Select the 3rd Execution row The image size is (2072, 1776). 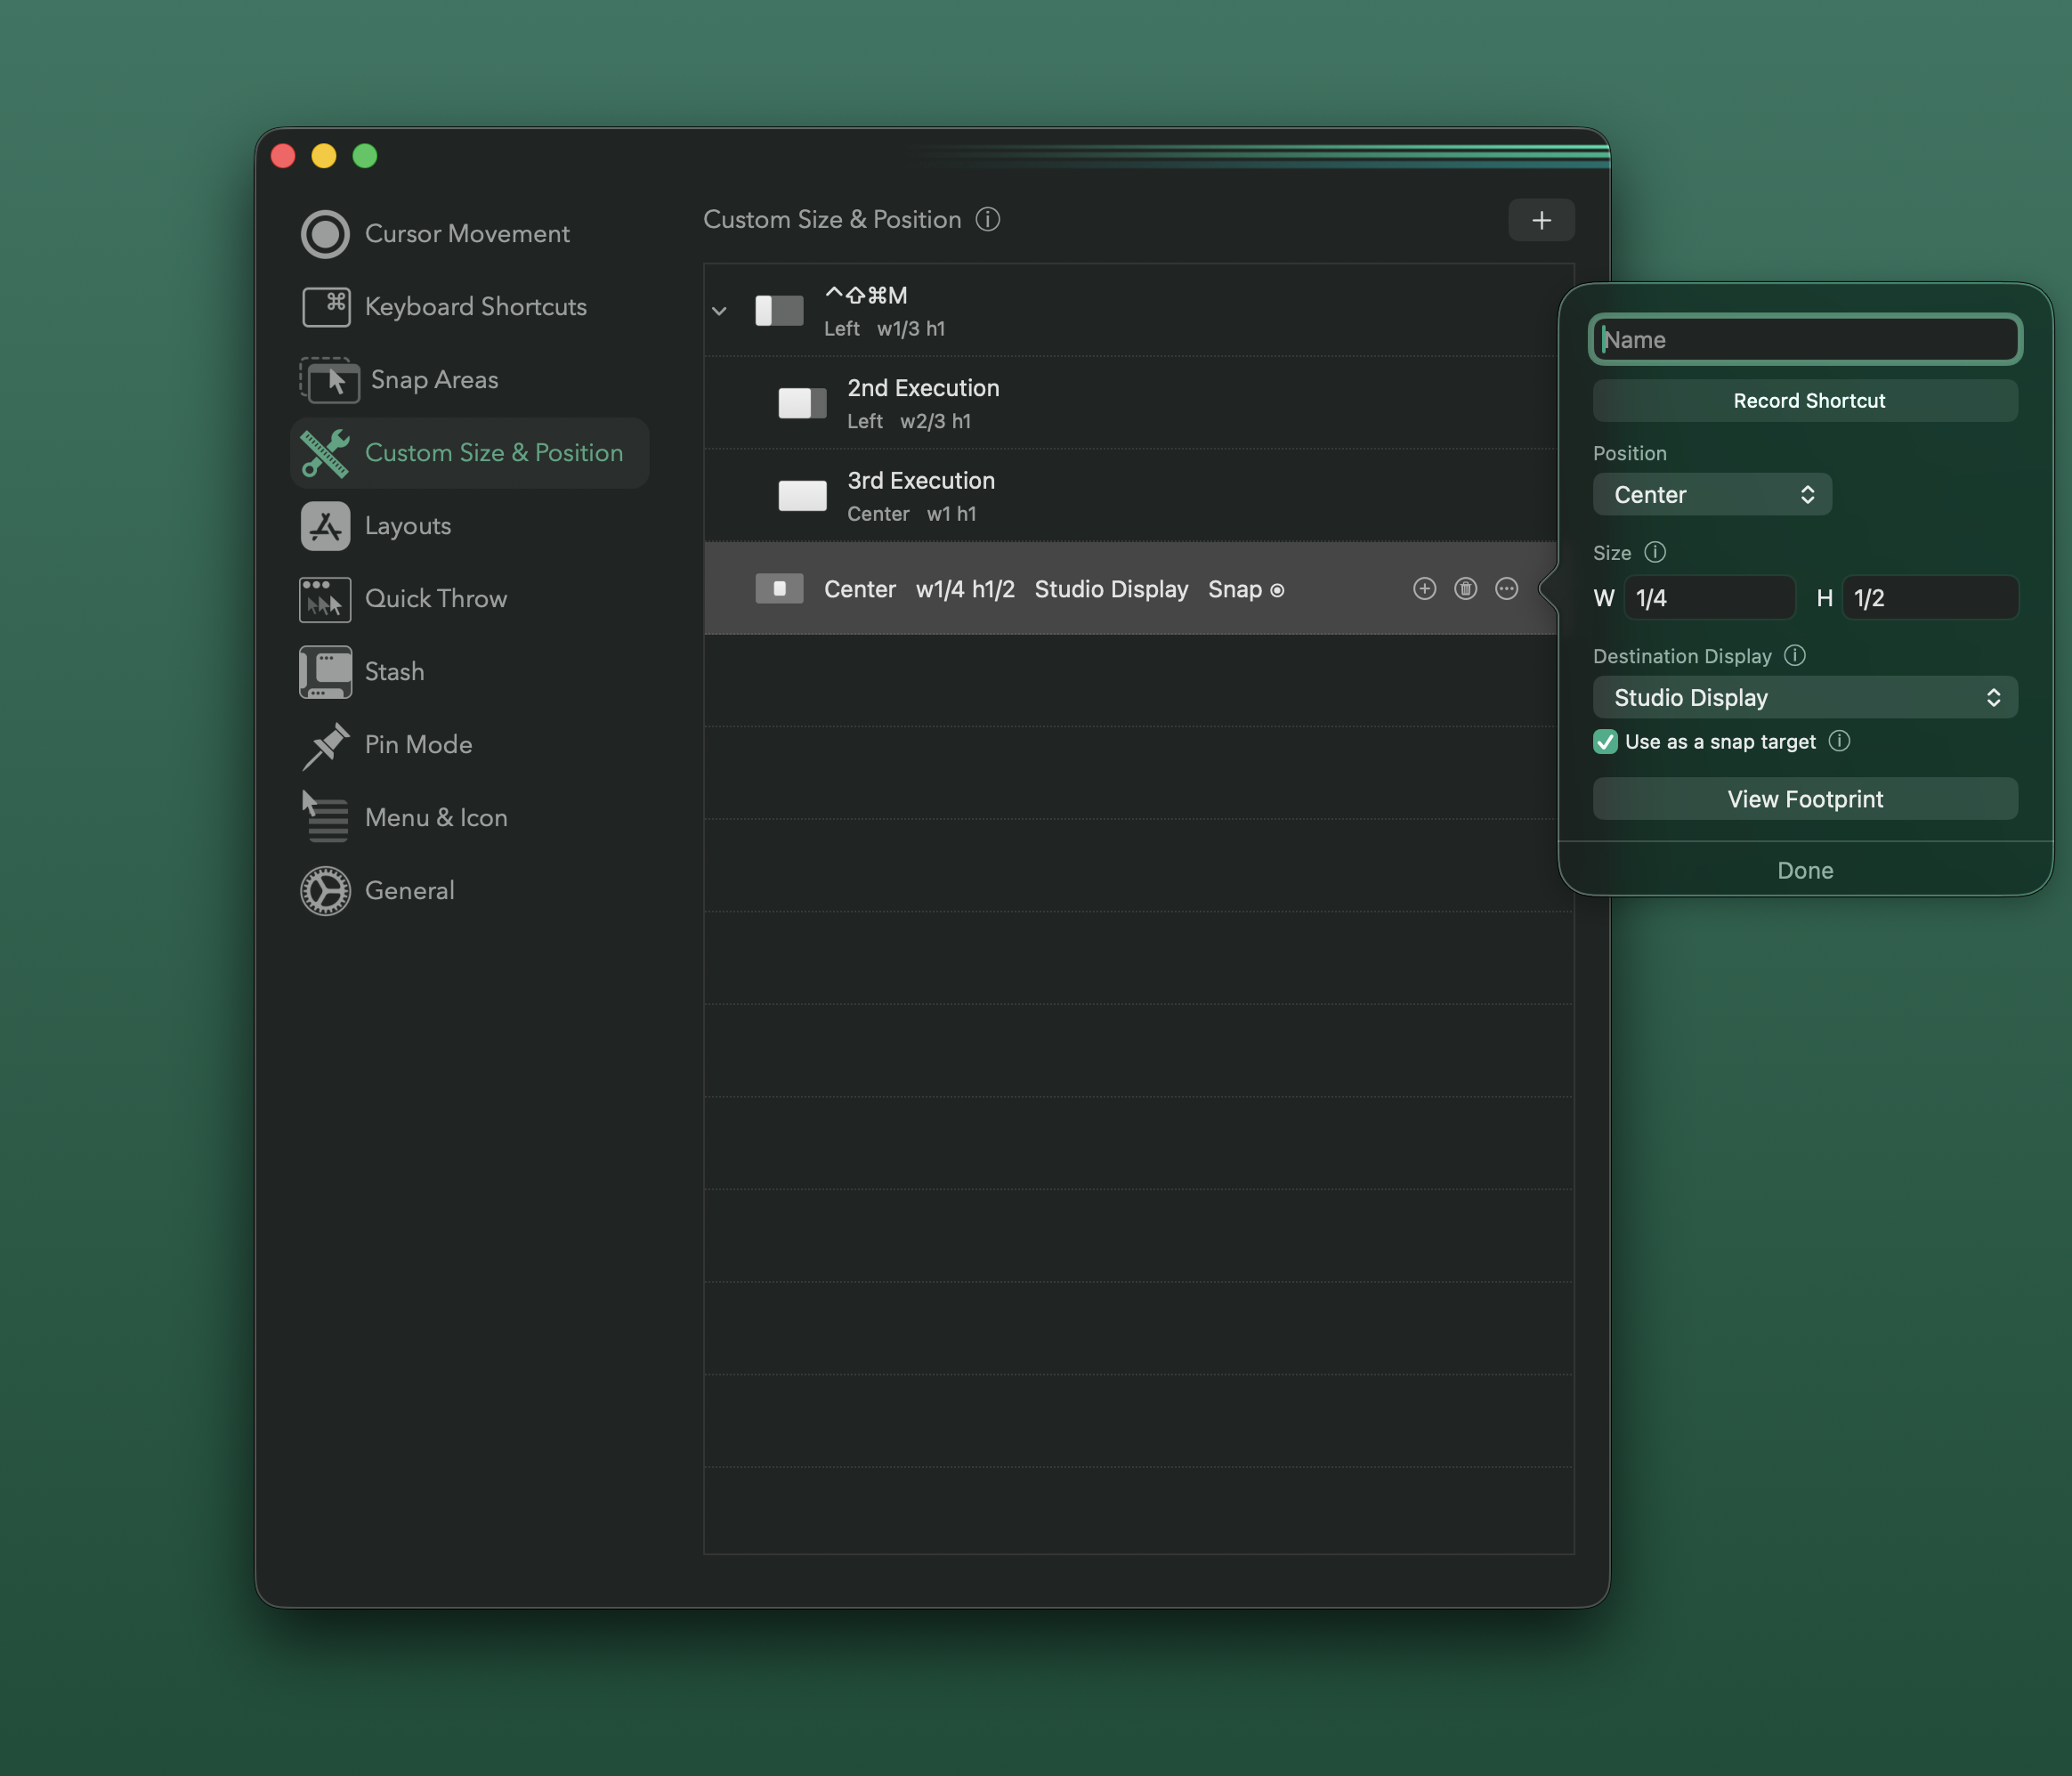point(1138,496)
